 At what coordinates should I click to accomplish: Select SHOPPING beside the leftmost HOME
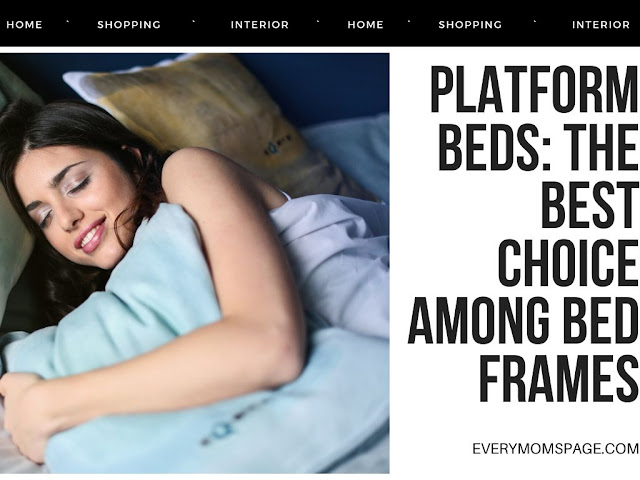click(129, 25)
